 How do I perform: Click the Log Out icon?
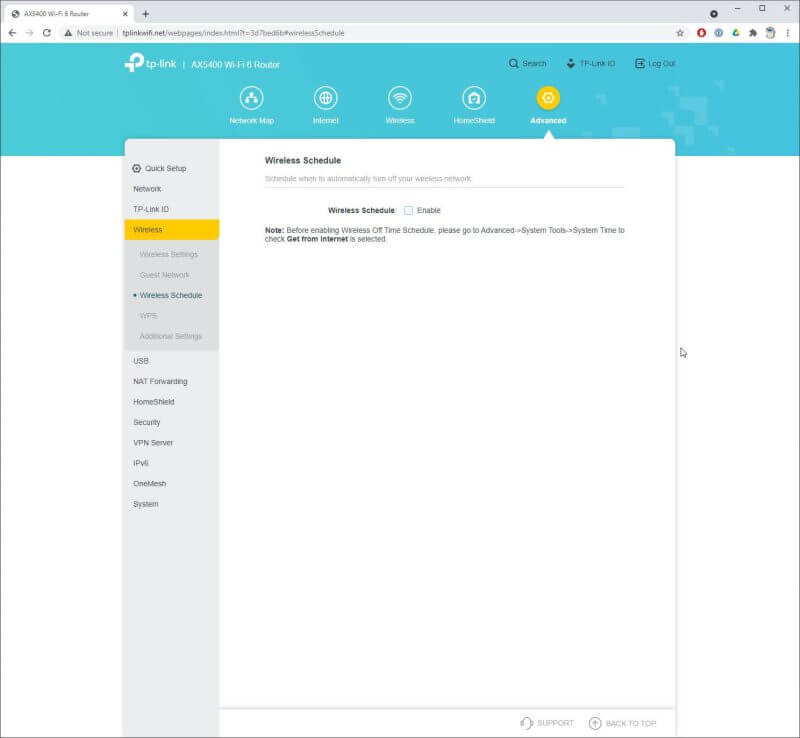coord(639,63)
